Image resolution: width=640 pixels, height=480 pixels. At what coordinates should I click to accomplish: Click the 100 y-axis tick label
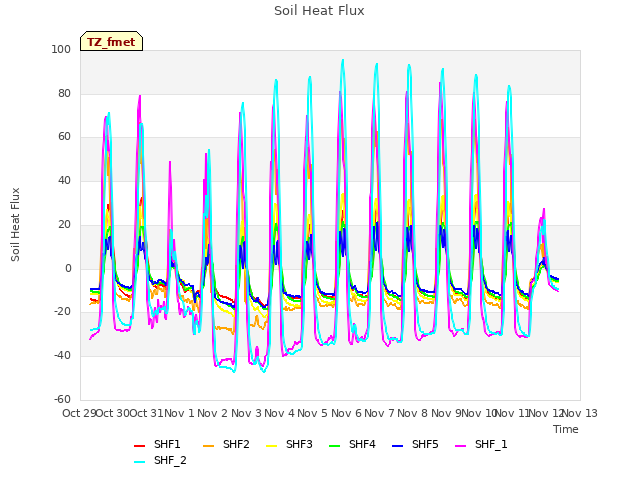tap(61, 50)
